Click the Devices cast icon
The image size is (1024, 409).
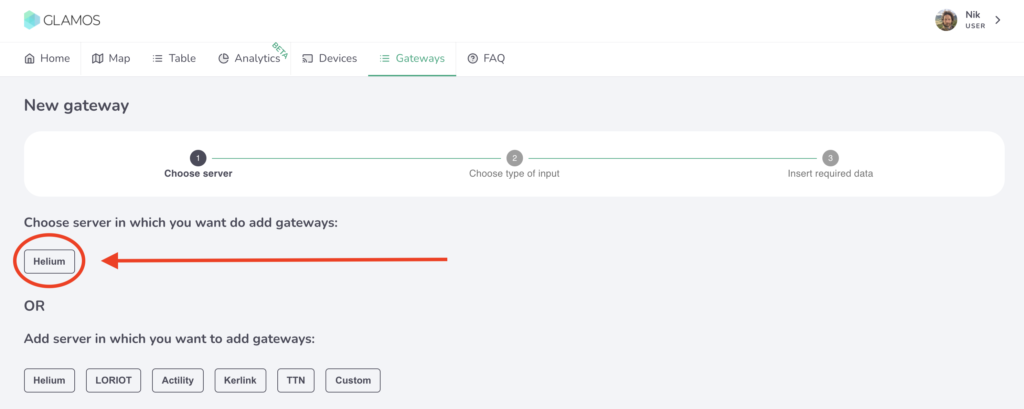coord(308,58)
